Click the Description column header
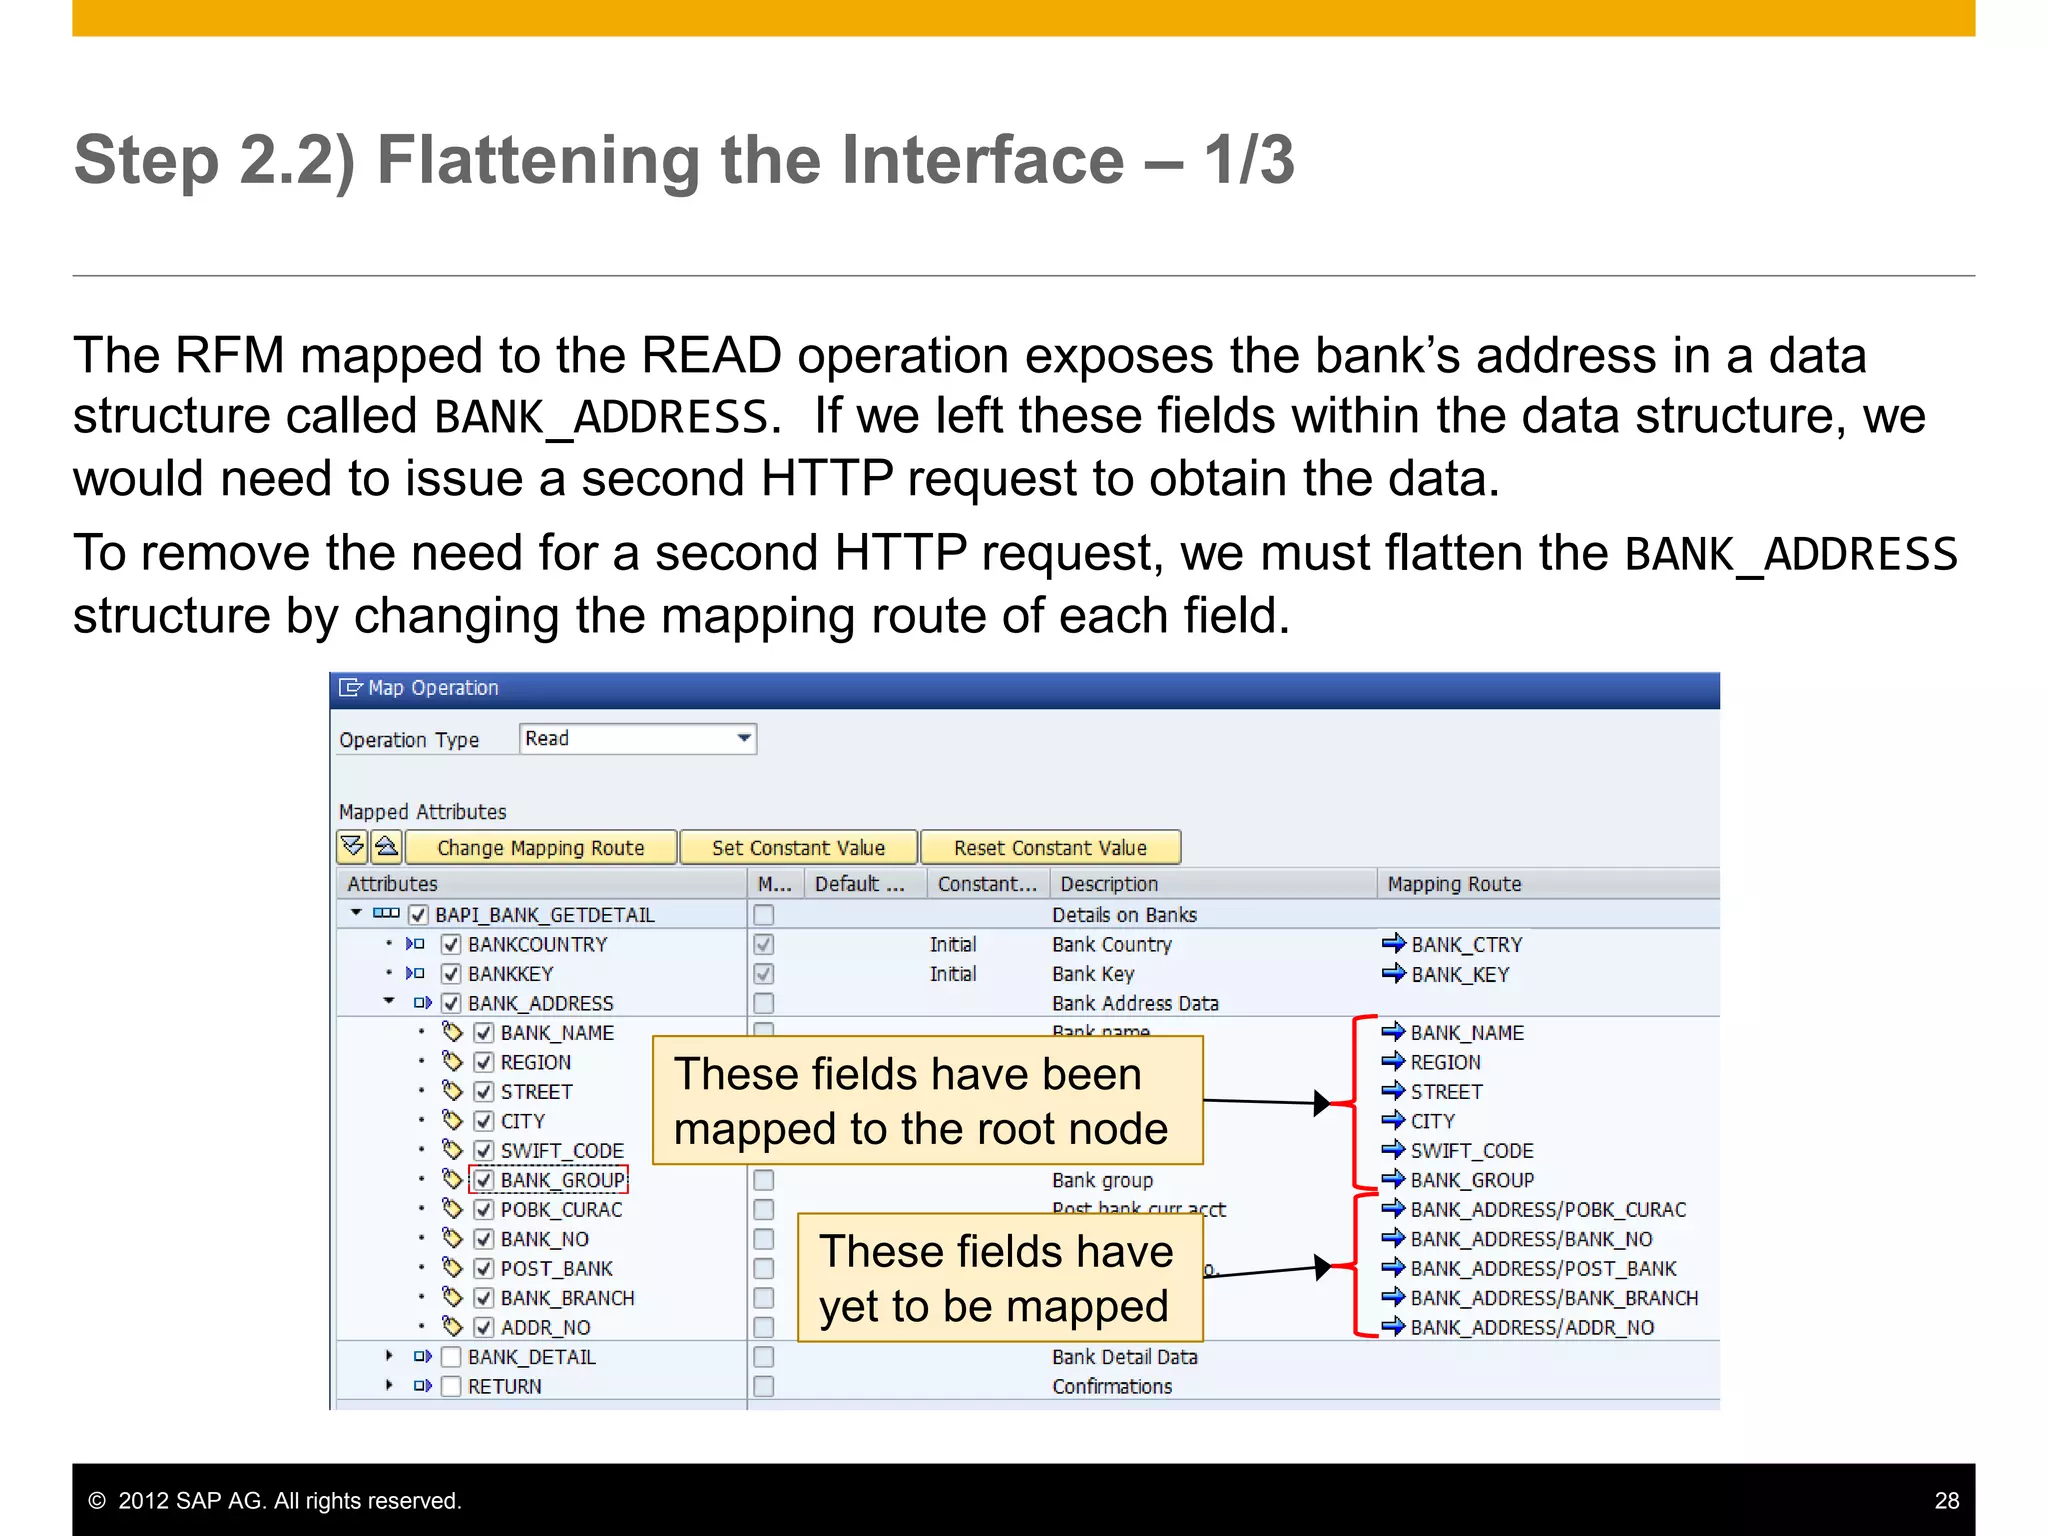The image size is (2048, 1536). point(1214,884)
